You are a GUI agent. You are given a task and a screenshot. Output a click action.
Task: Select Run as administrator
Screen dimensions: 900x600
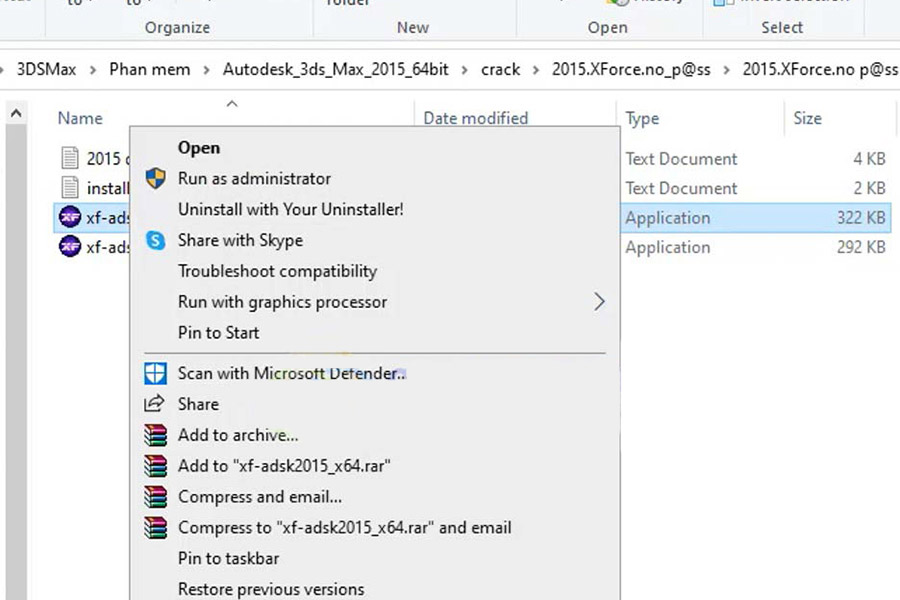[254, 179]
